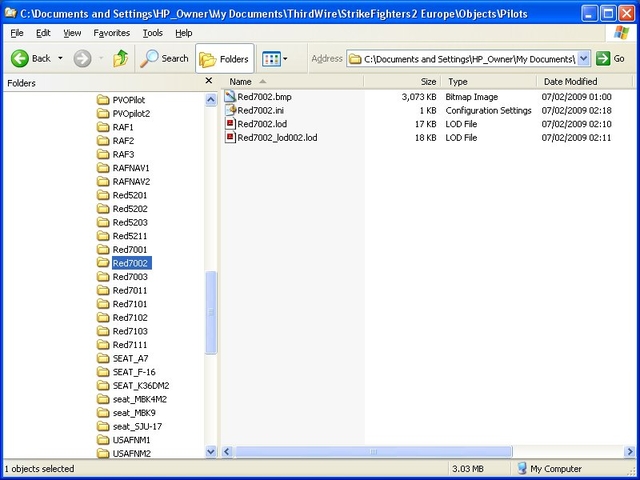Click the PVOpilot2 folder icon
Screen dimensions: 640x480
tap(103, 113)
